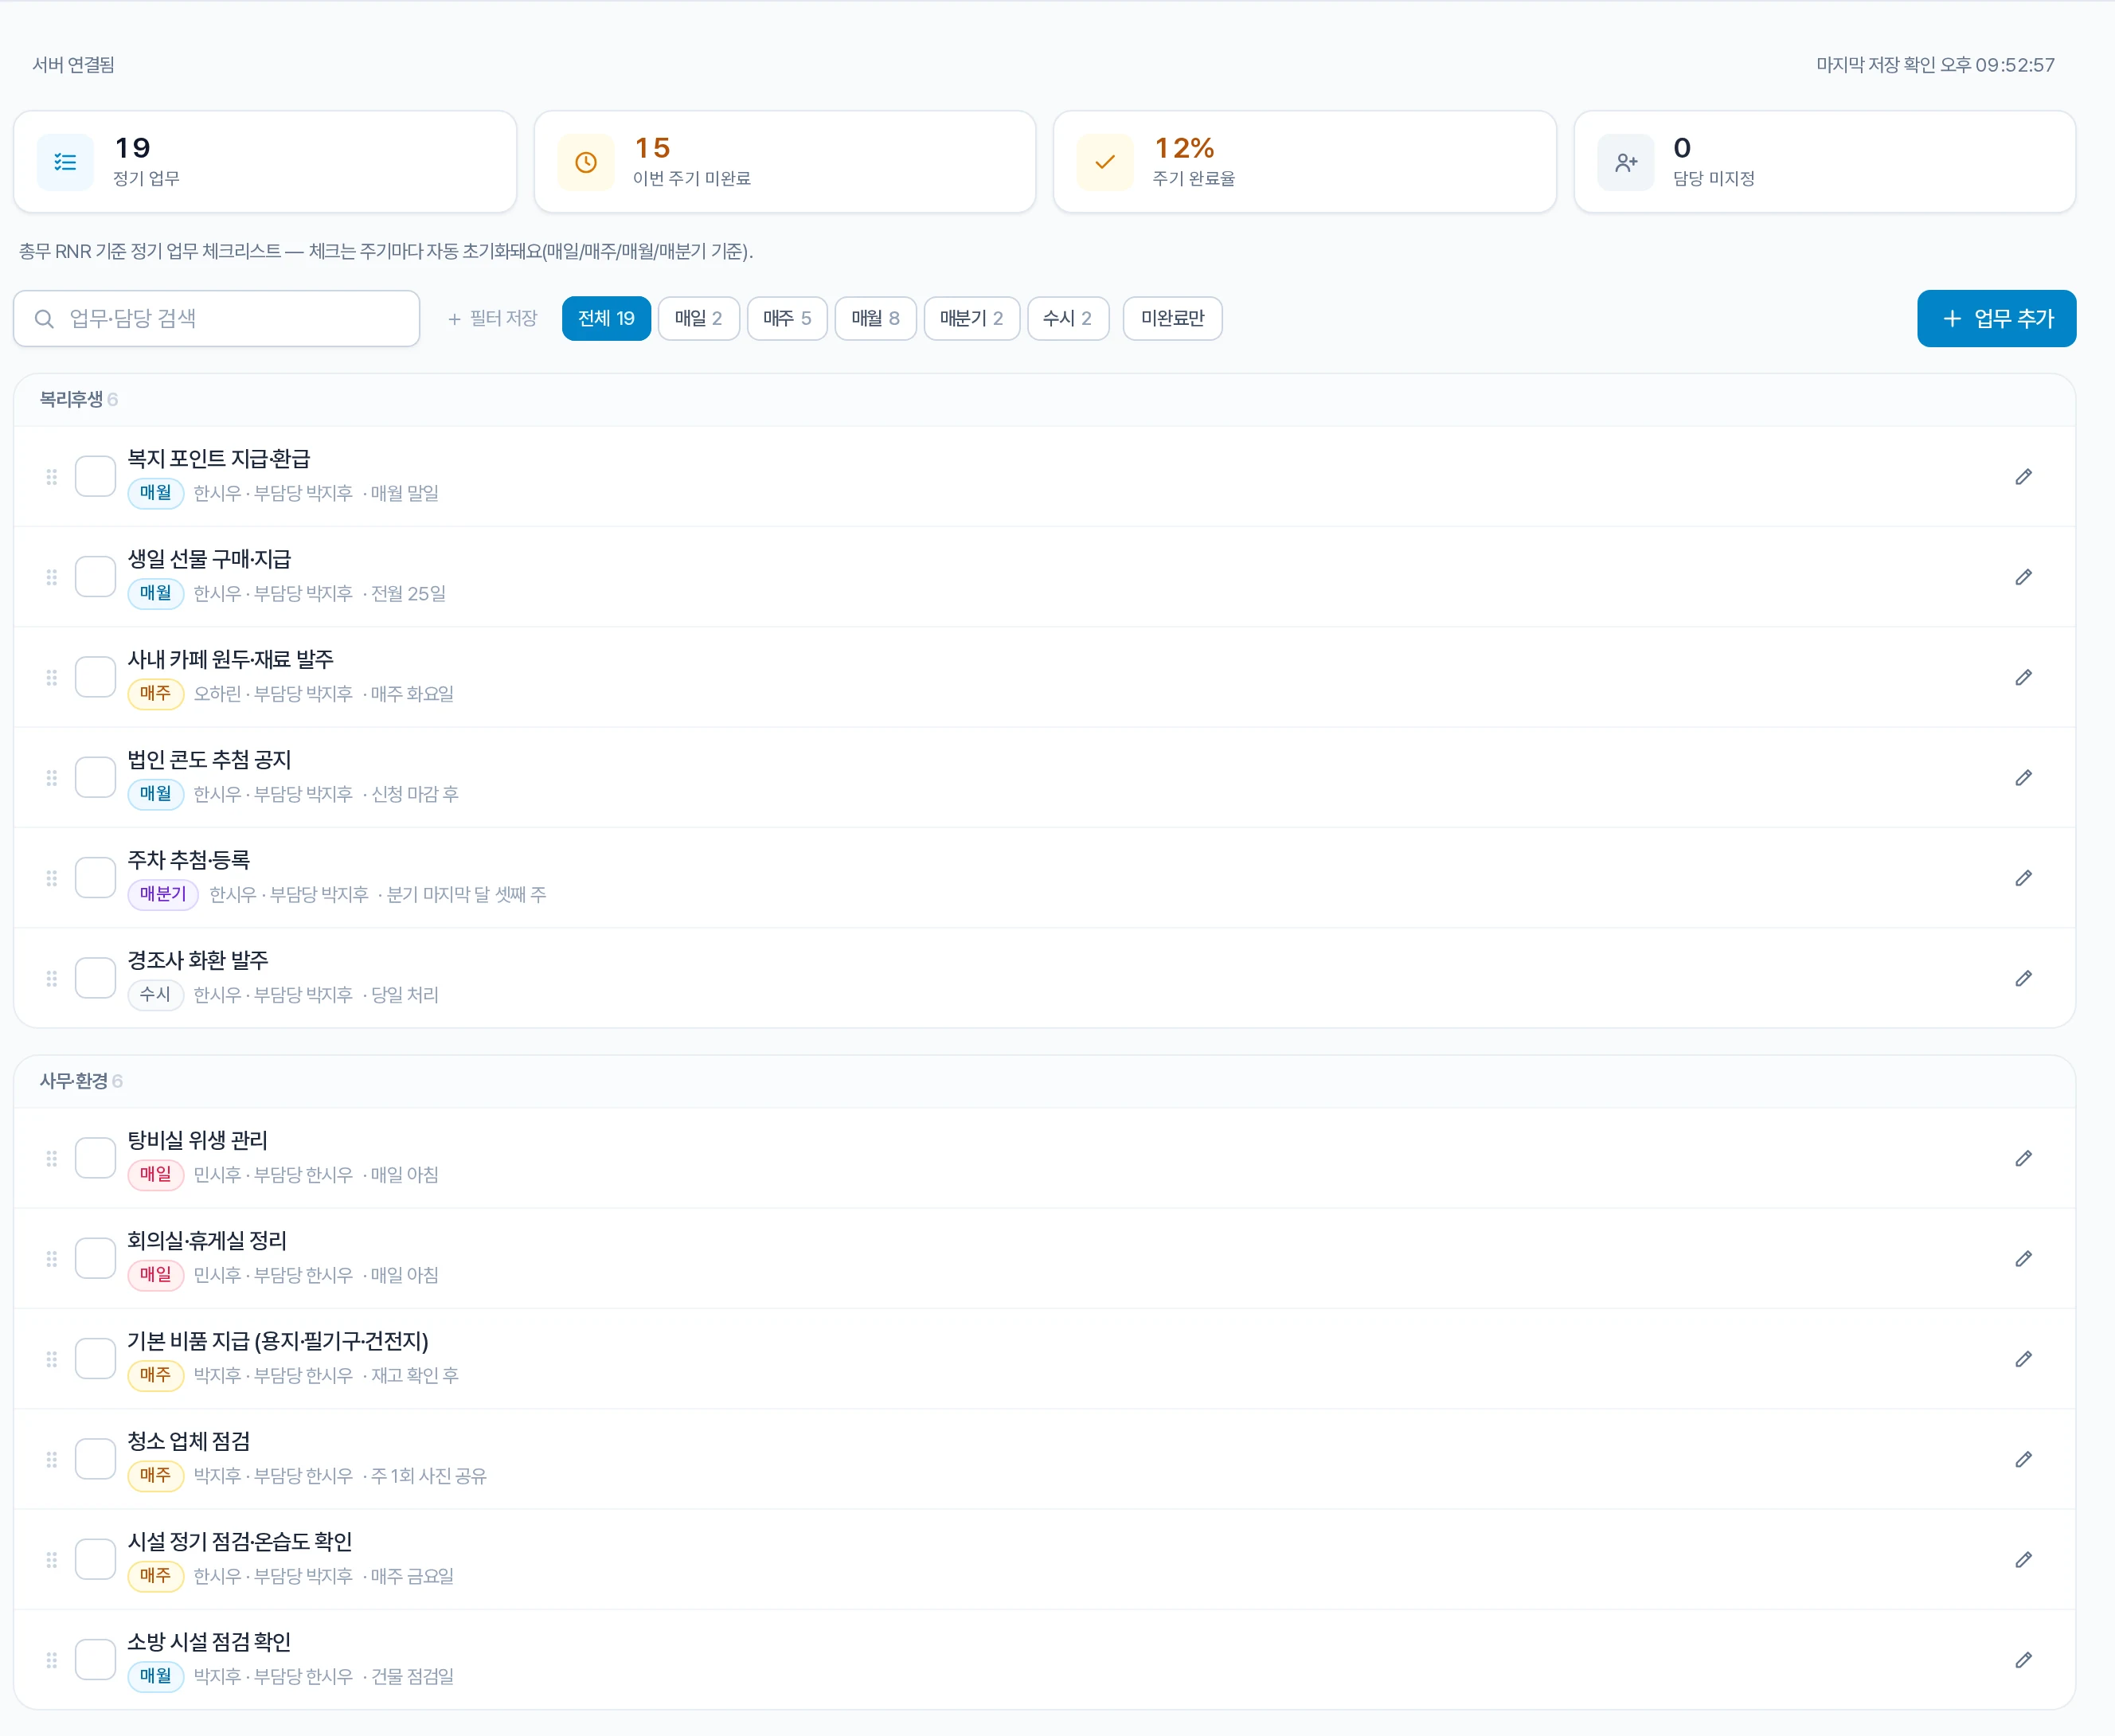
Task: Focus the 업무·담당 검색 search field
Action: 217,318
